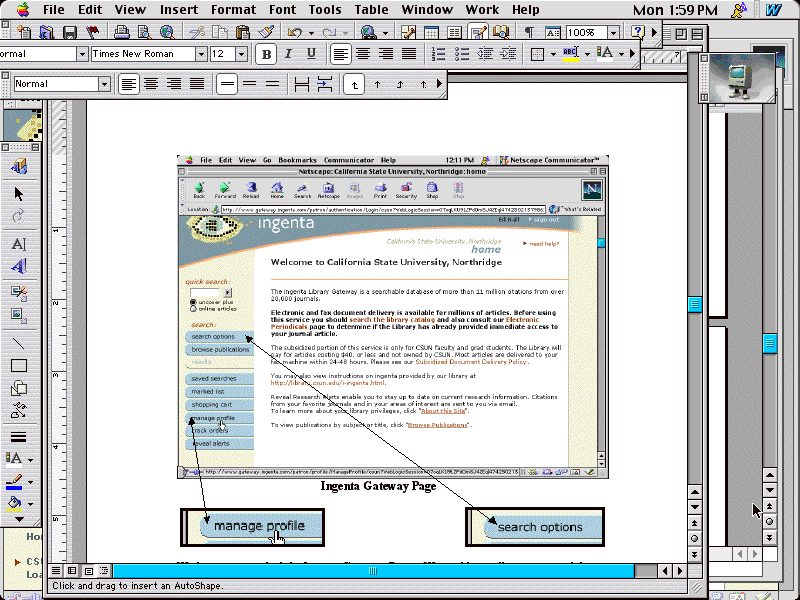800x600 pixels.
Task: Open Print Preview from the toolbar
Action: point(144,33)
